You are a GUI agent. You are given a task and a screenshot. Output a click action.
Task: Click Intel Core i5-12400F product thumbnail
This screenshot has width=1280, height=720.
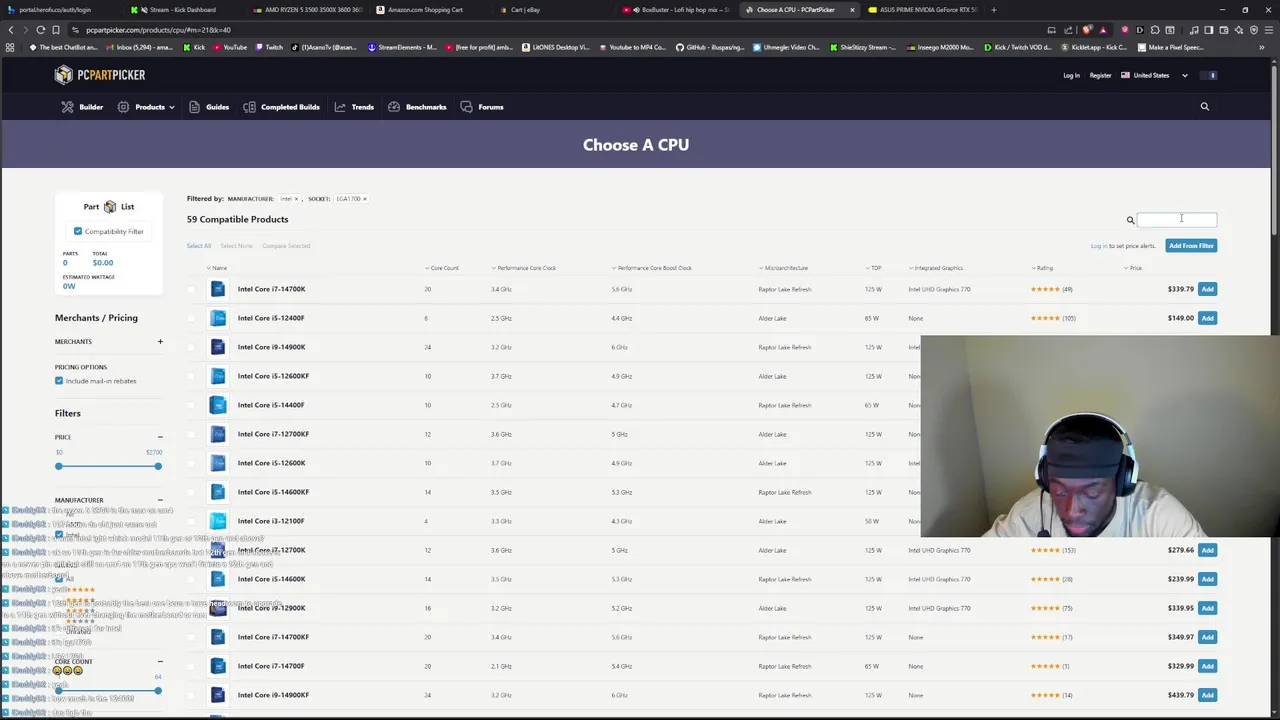pos(218,318)
